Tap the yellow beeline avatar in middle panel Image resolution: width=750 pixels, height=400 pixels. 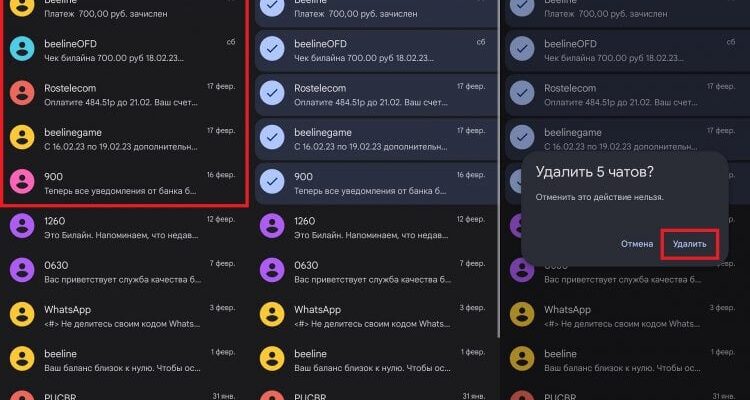tap(273, 359)
